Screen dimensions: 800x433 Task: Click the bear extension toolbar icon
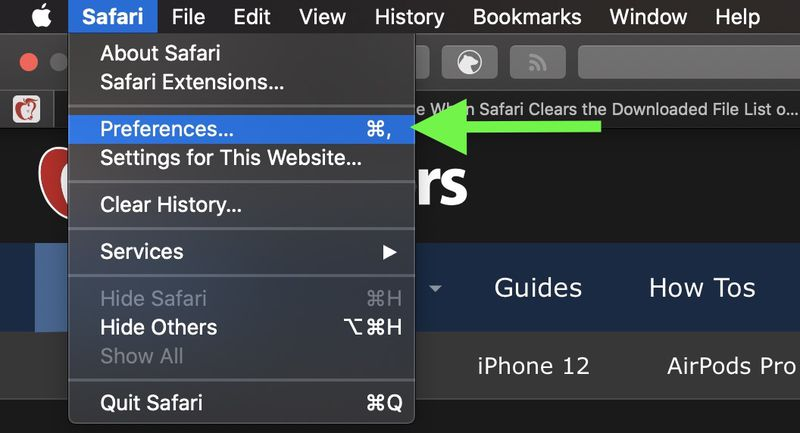[x=469, y=62]
